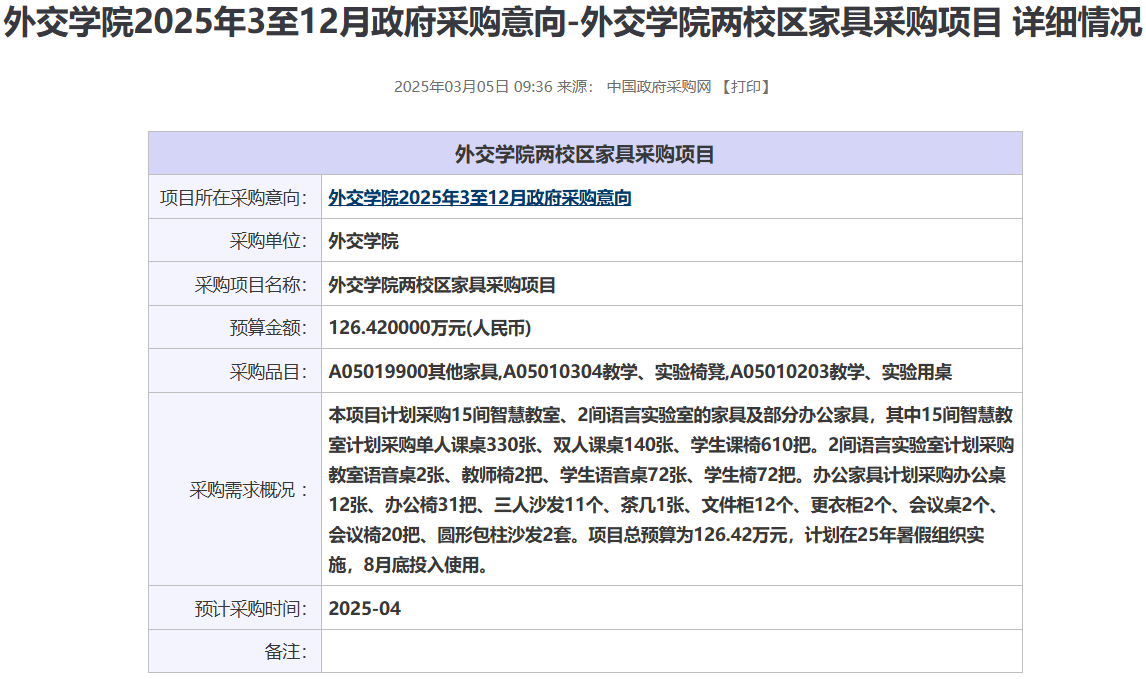Click the 采购需求概况 row label
The width and height of the screenshot is (1146, 679).
[x=249, y=490]
